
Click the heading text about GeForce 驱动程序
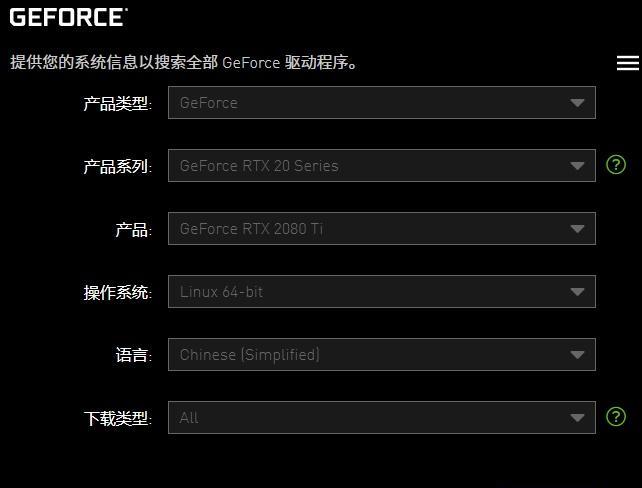click(x=184, y=62)
